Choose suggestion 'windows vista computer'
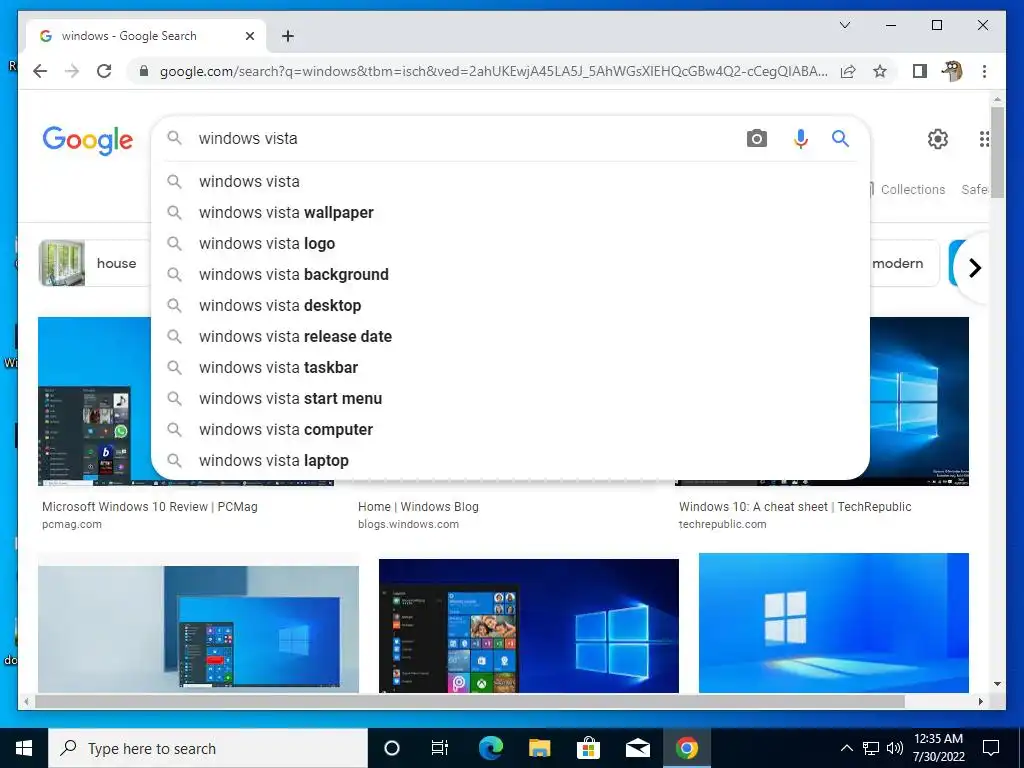 510,430
